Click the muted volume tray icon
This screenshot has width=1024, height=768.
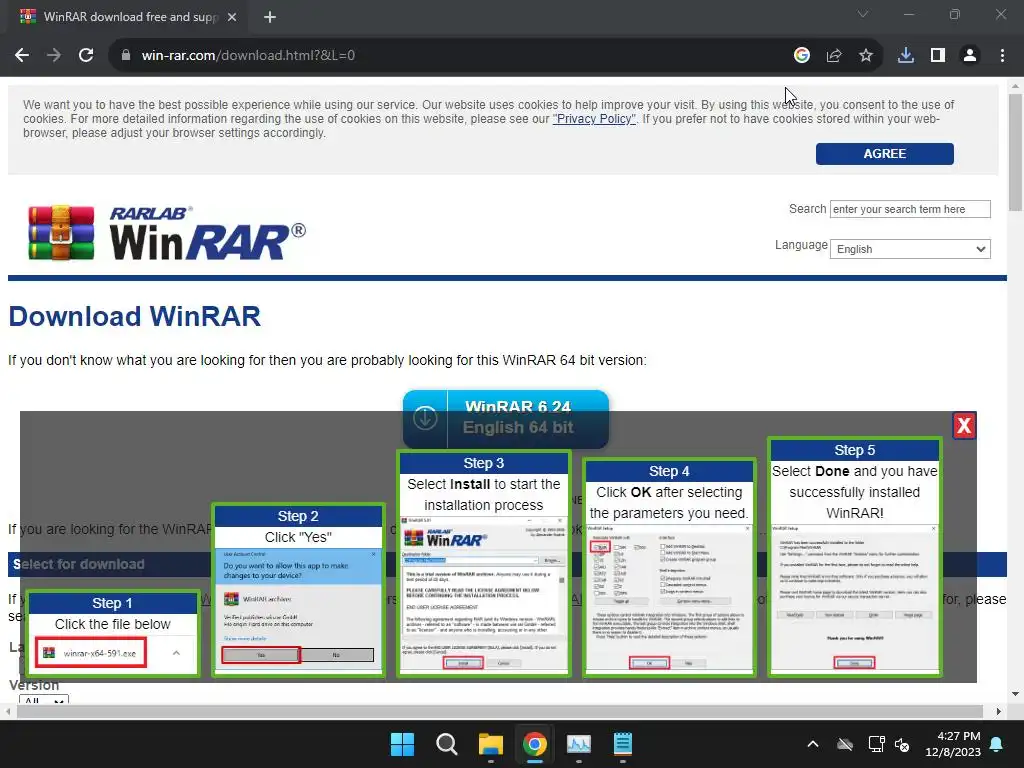click(x=902, y=744)
